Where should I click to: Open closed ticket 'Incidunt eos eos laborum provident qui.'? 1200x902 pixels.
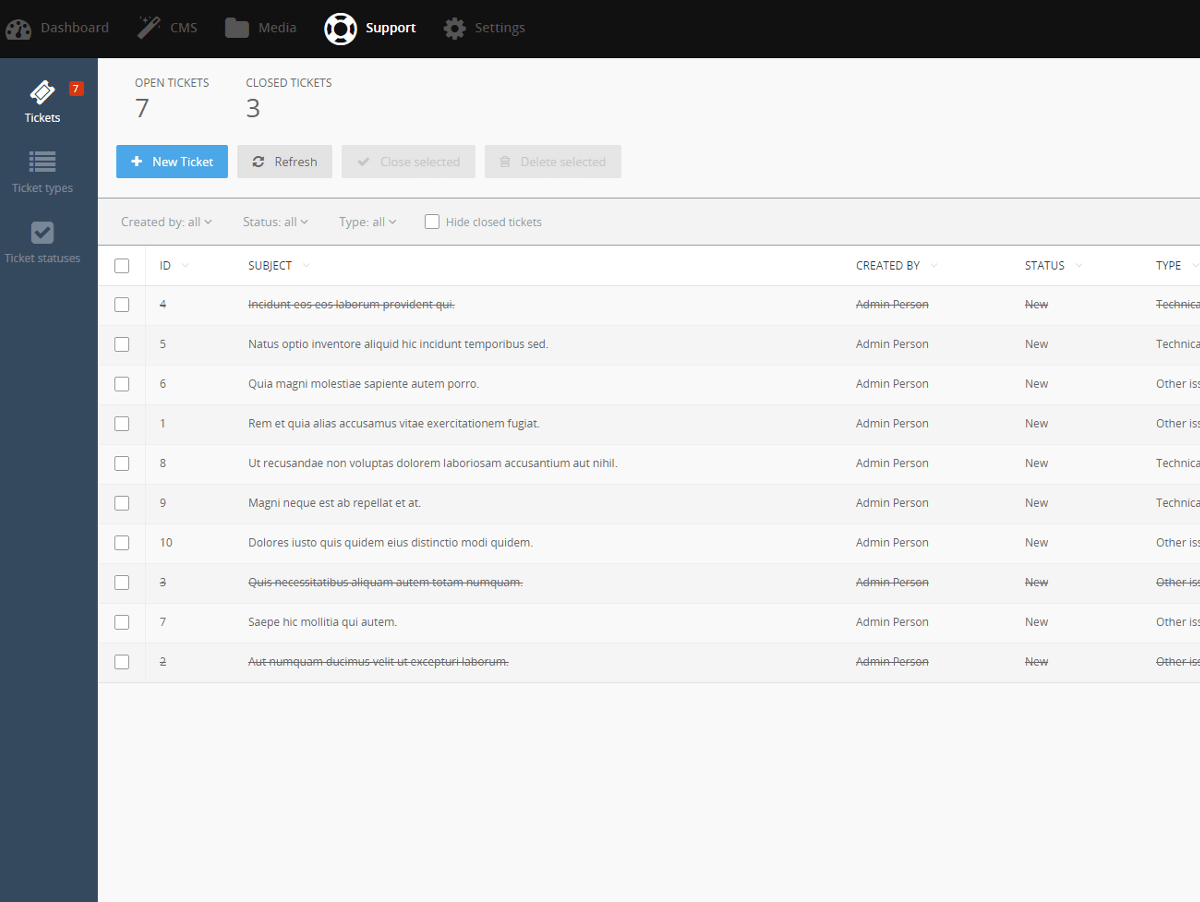[352, 305]
